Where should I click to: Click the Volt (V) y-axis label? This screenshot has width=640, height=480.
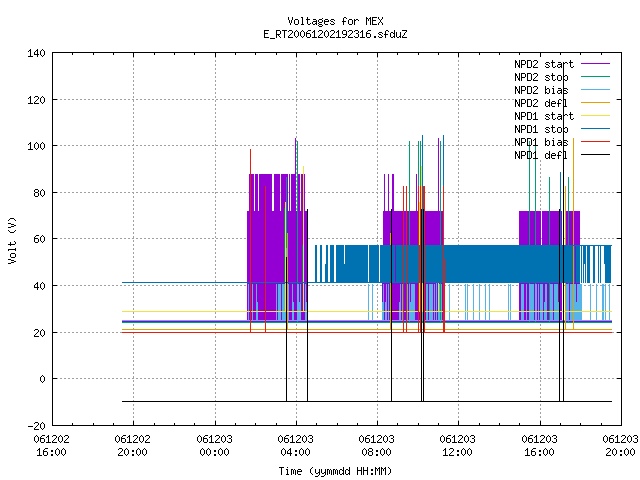click(x=12, y=241)
